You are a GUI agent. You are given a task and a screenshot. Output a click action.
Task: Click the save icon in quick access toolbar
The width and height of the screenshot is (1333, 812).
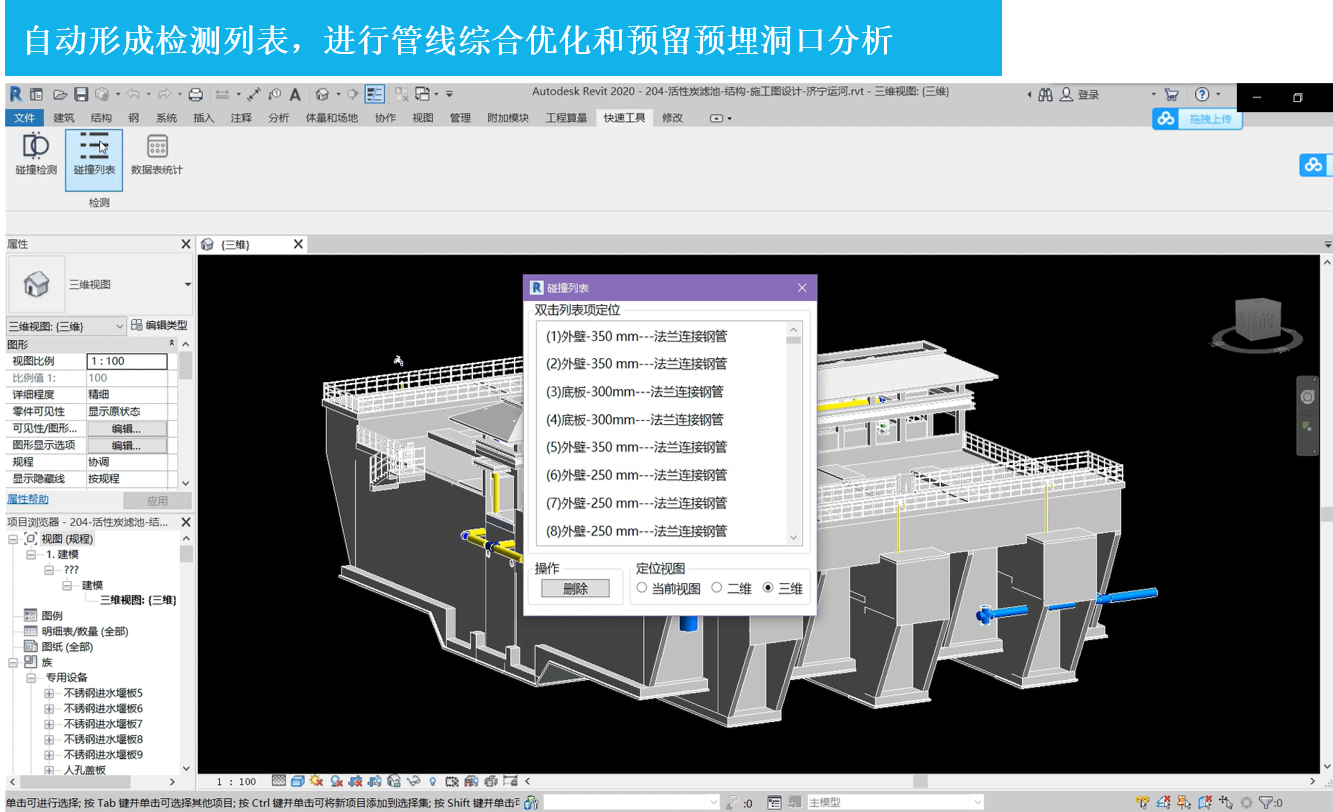pyautogui.click(x=81, y=95)
